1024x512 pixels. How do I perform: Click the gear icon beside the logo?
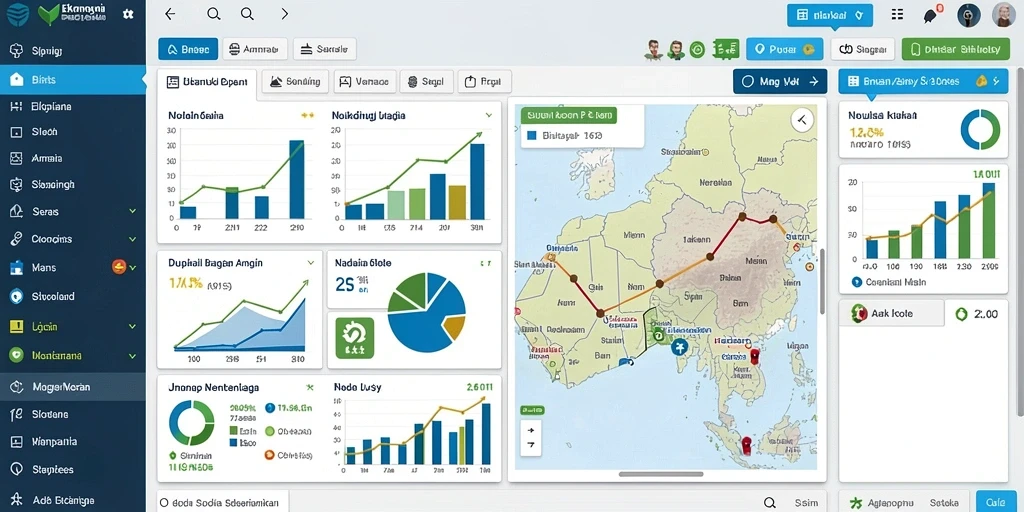click(x=128, y=14)
